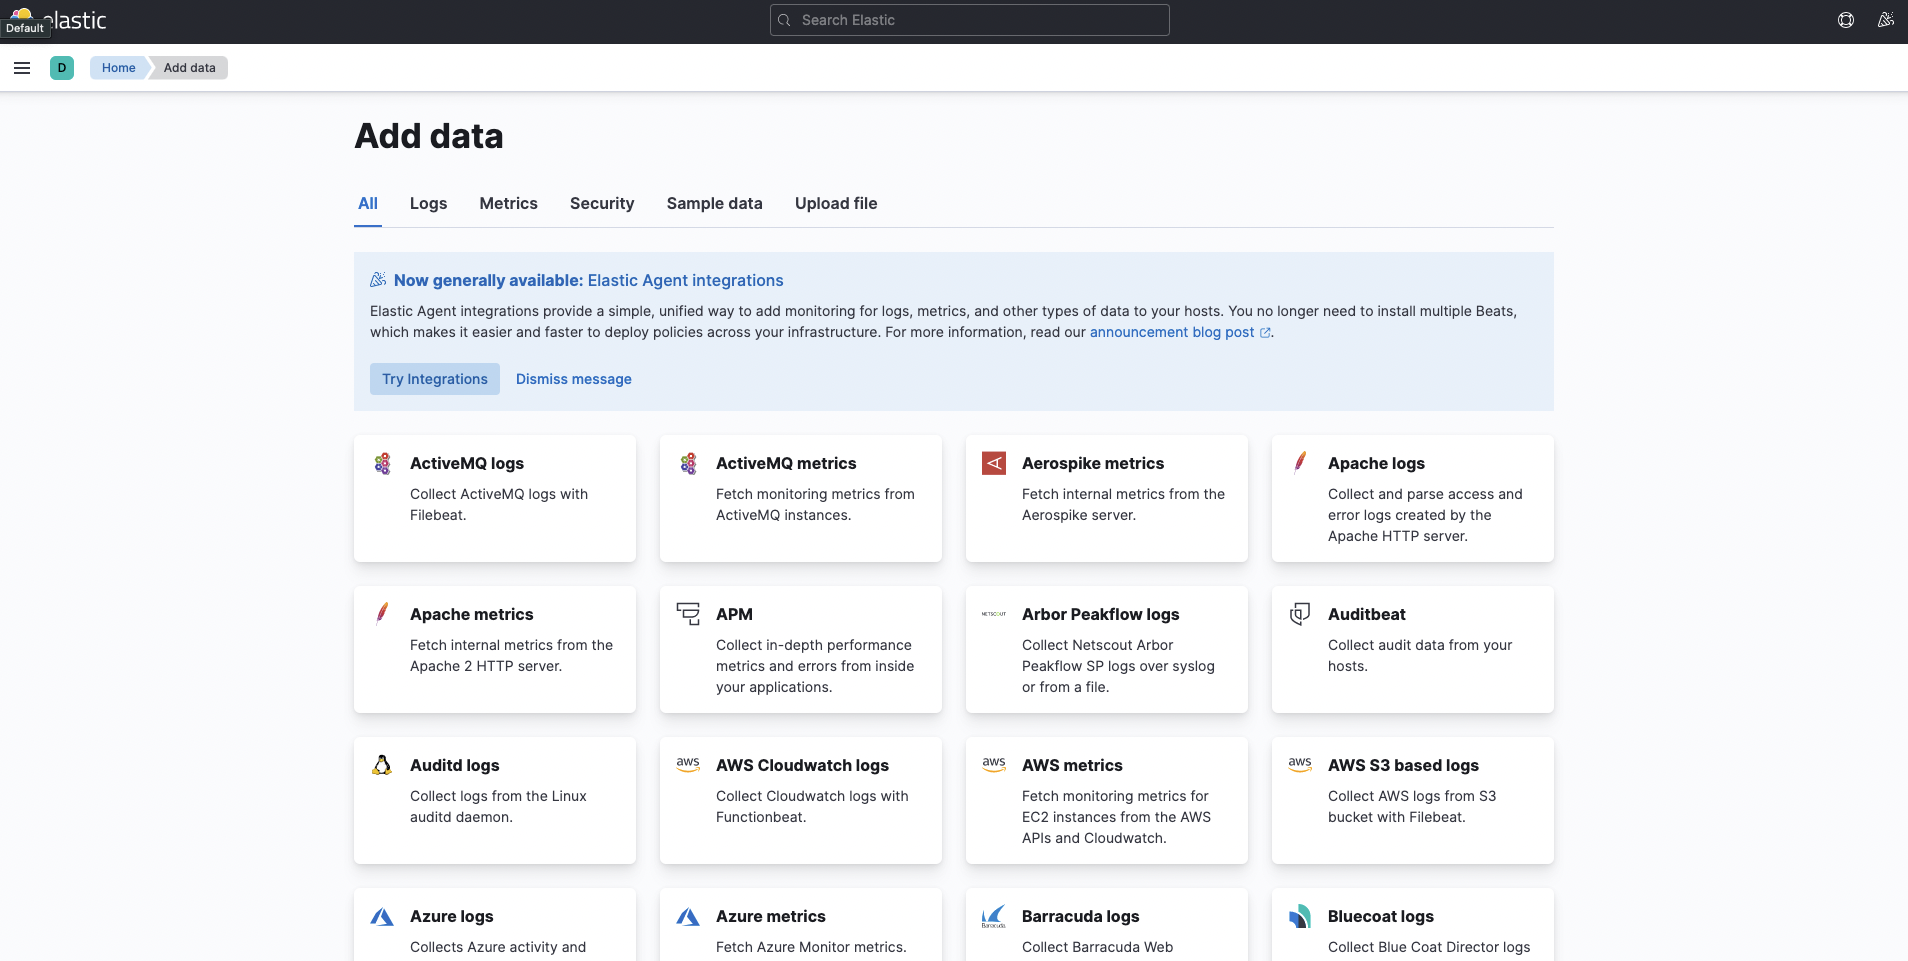Click the APM icon

tap(688, 613)
